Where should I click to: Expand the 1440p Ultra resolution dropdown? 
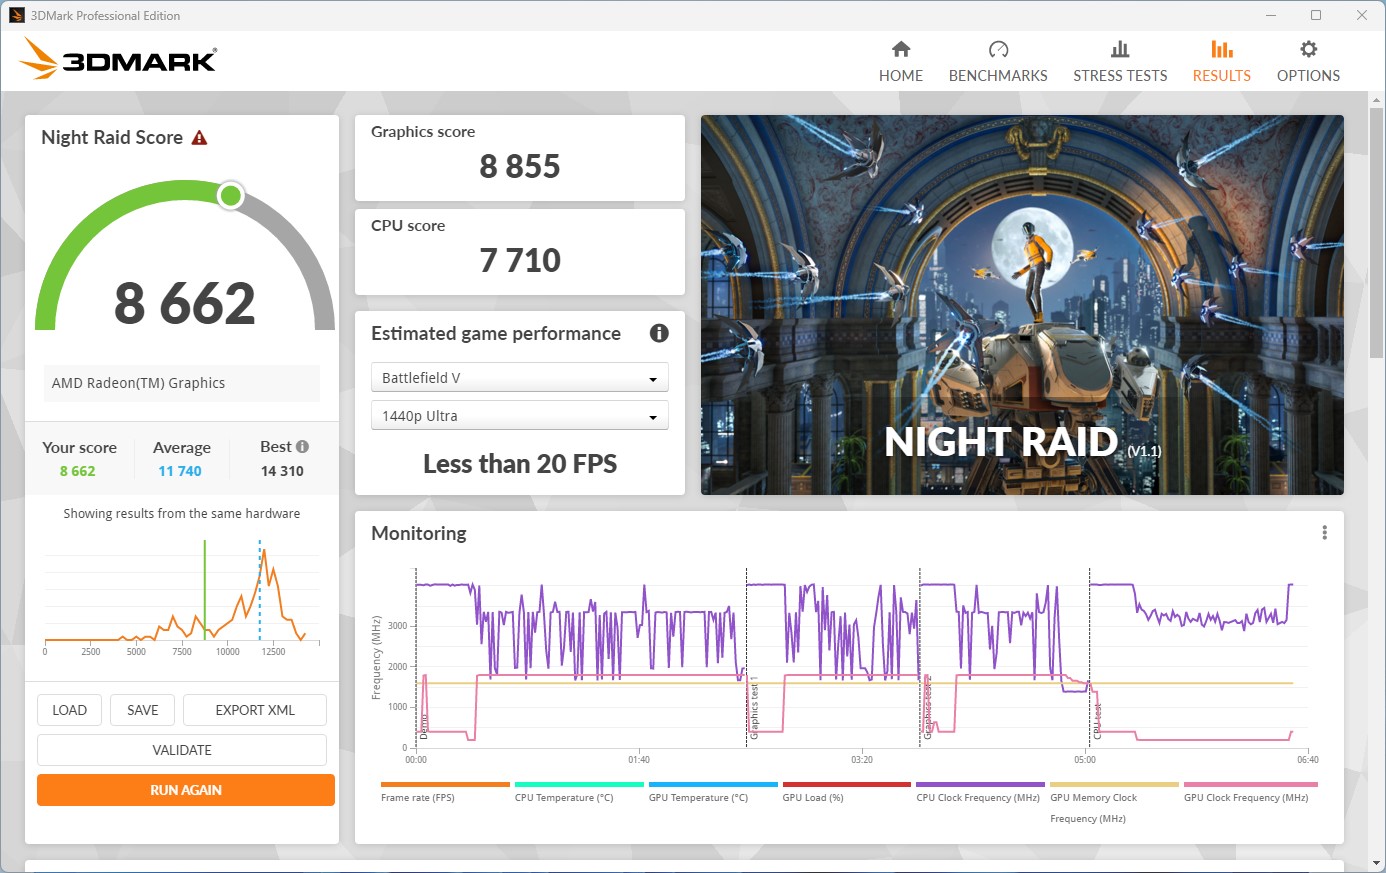tap(519, 416)
